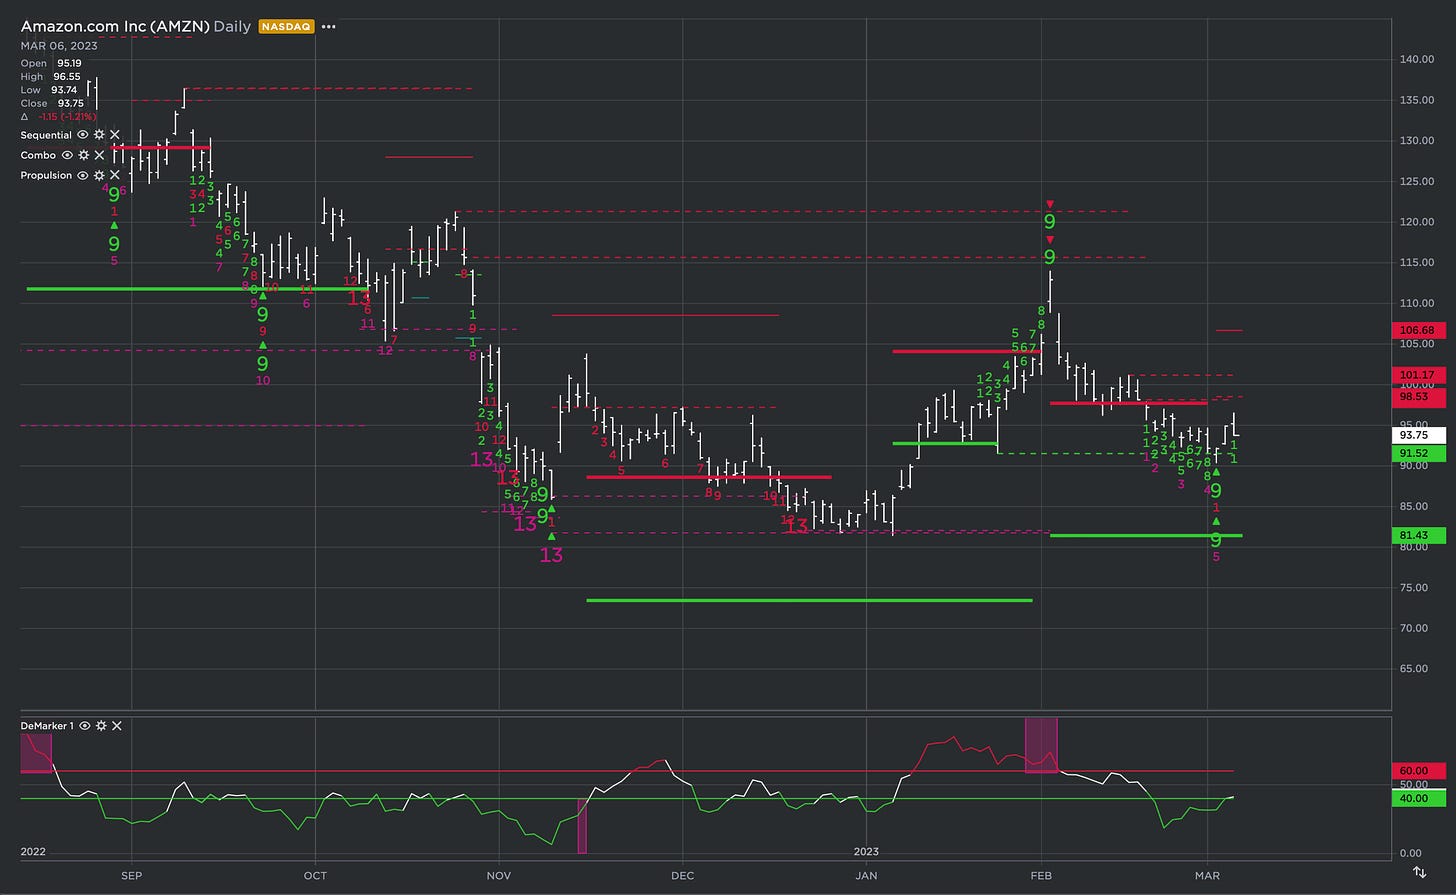Click the 93.75 current price label
Image resolution: width=1456 pixels, height=895 pixels.
click(1418, 435)
